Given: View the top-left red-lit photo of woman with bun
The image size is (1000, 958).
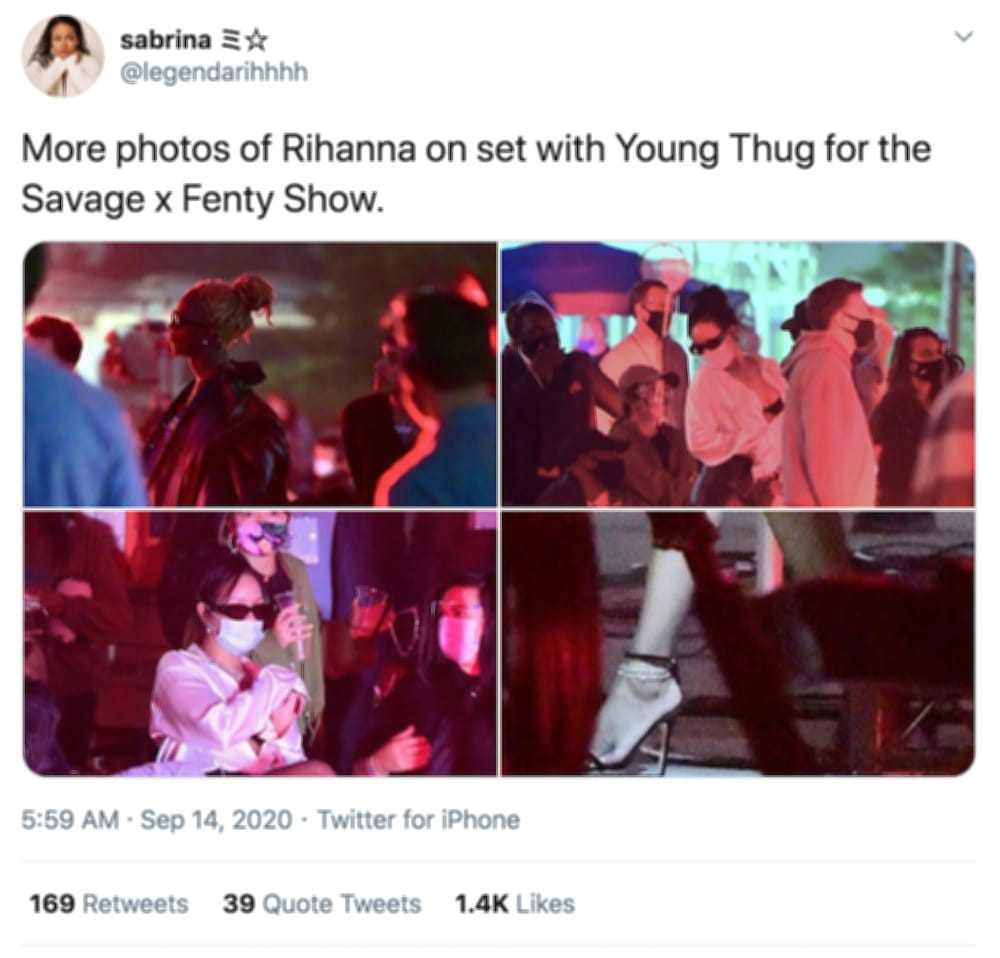Looking at the screenshot, I should [x=260, y=374].
